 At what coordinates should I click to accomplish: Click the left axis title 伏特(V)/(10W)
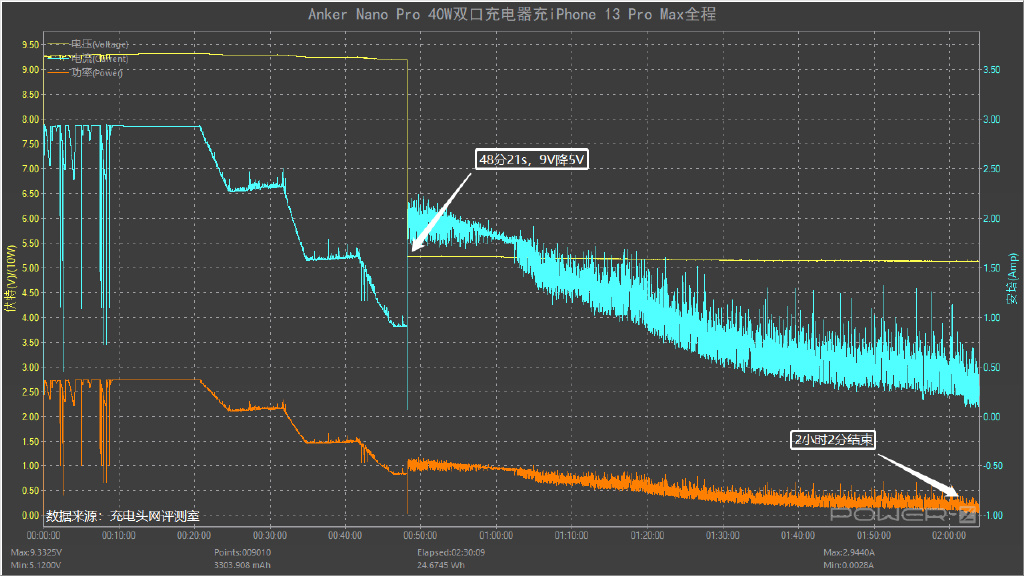pos(10,279)
